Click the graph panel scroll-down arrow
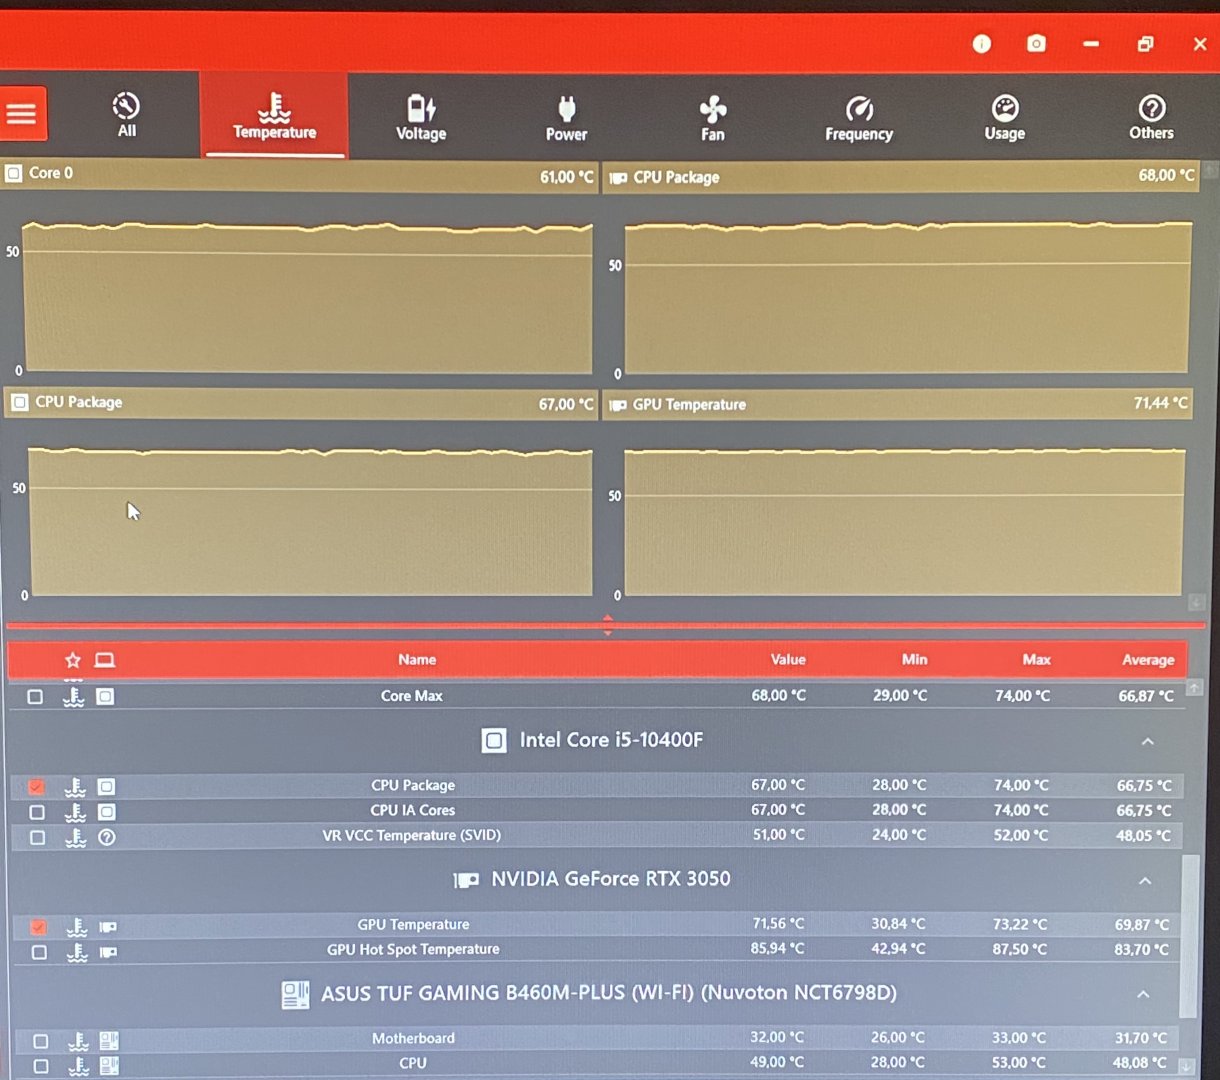 1197,602
